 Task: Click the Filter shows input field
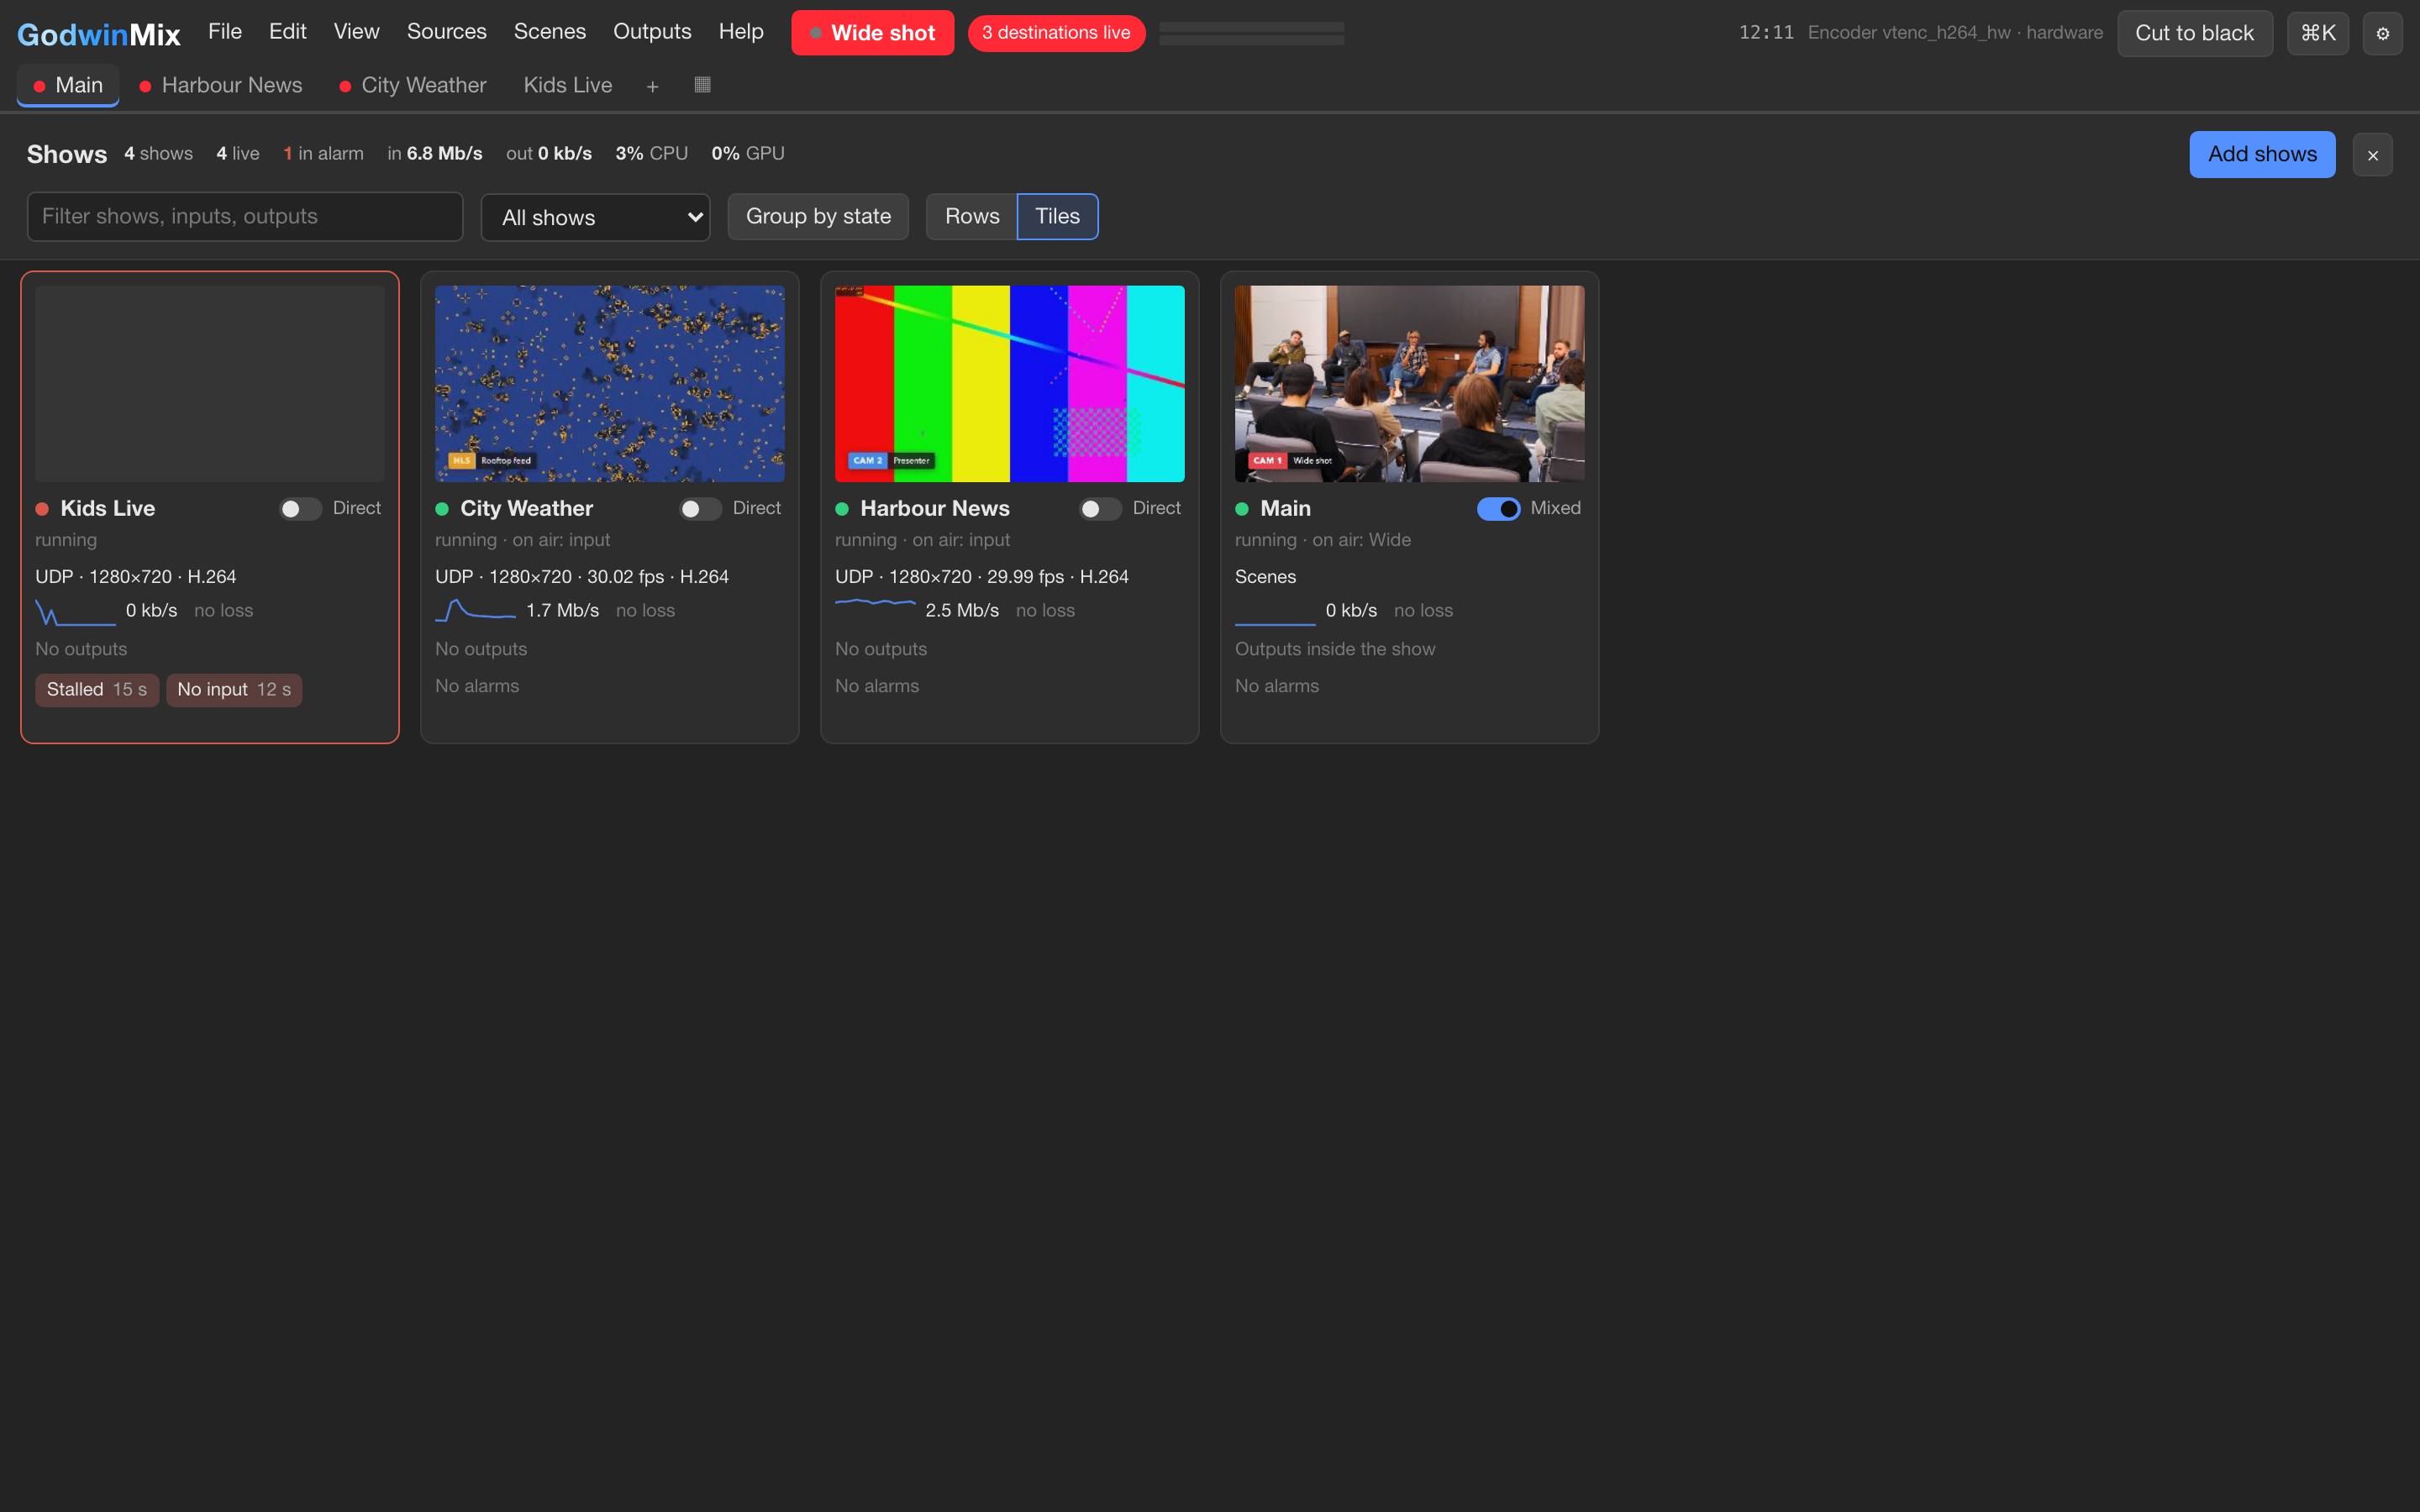coord(245,217)
